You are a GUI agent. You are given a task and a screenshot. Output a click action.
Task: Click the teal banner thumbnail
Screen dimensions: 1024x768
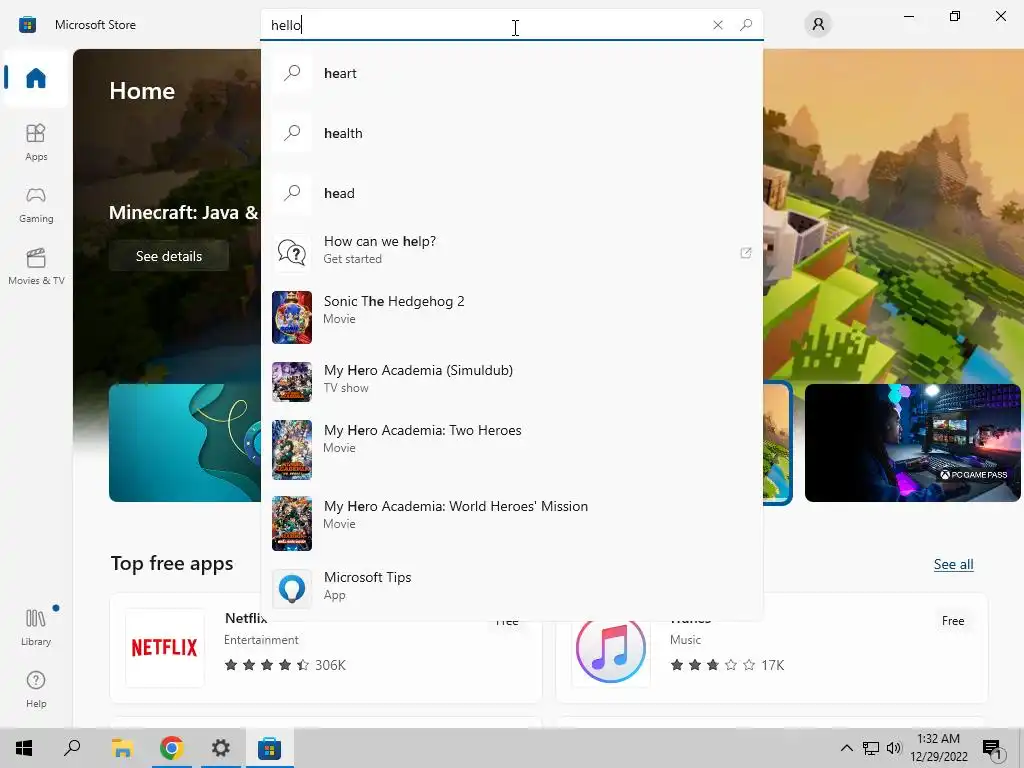[185, 443]
